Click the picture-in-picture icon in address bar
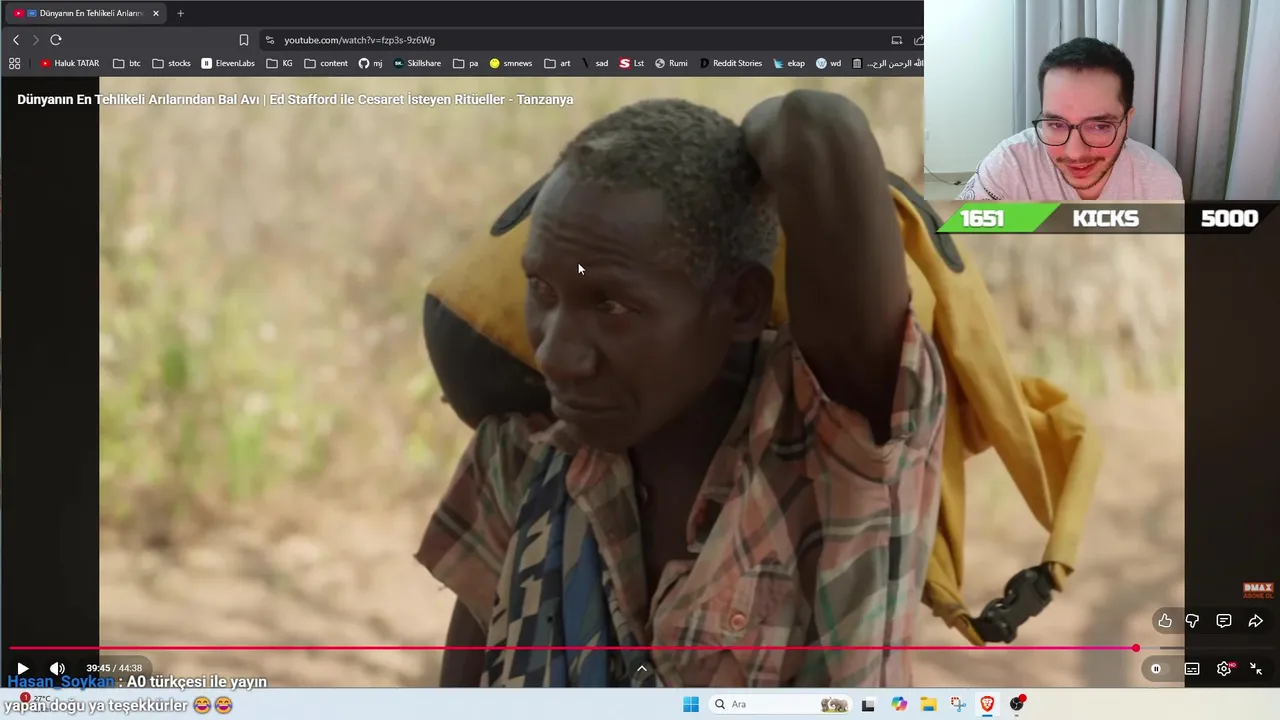The height and width of the screenshot is (720, 1280). (896, 40)
